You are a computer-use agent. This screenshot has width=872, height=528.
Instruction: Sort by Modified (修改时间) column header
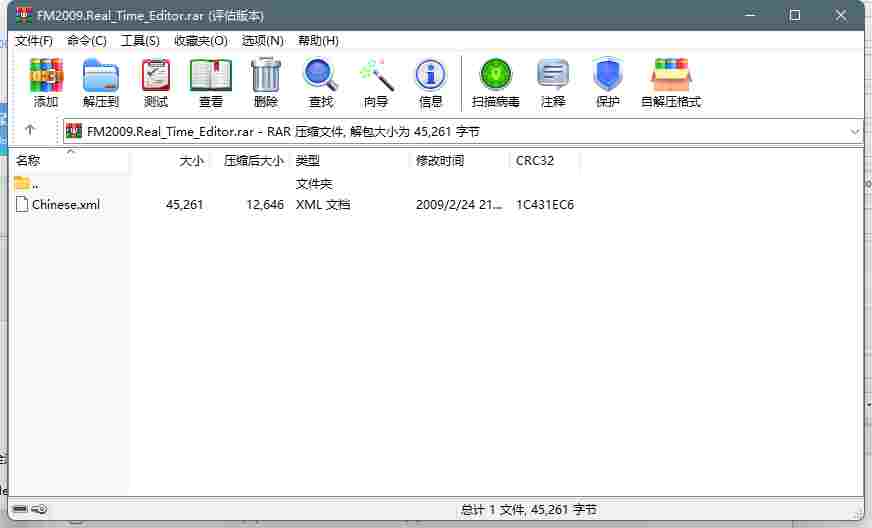pyautogui.click(x=460, y=161)
